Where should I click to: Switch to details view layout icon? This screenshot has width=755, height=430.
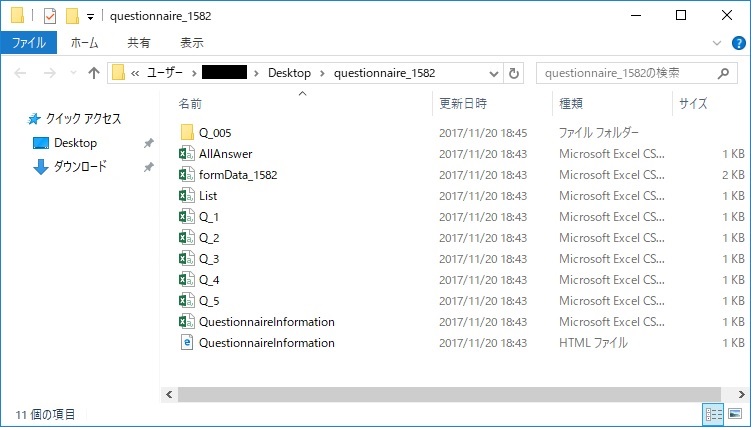[714, 414]
